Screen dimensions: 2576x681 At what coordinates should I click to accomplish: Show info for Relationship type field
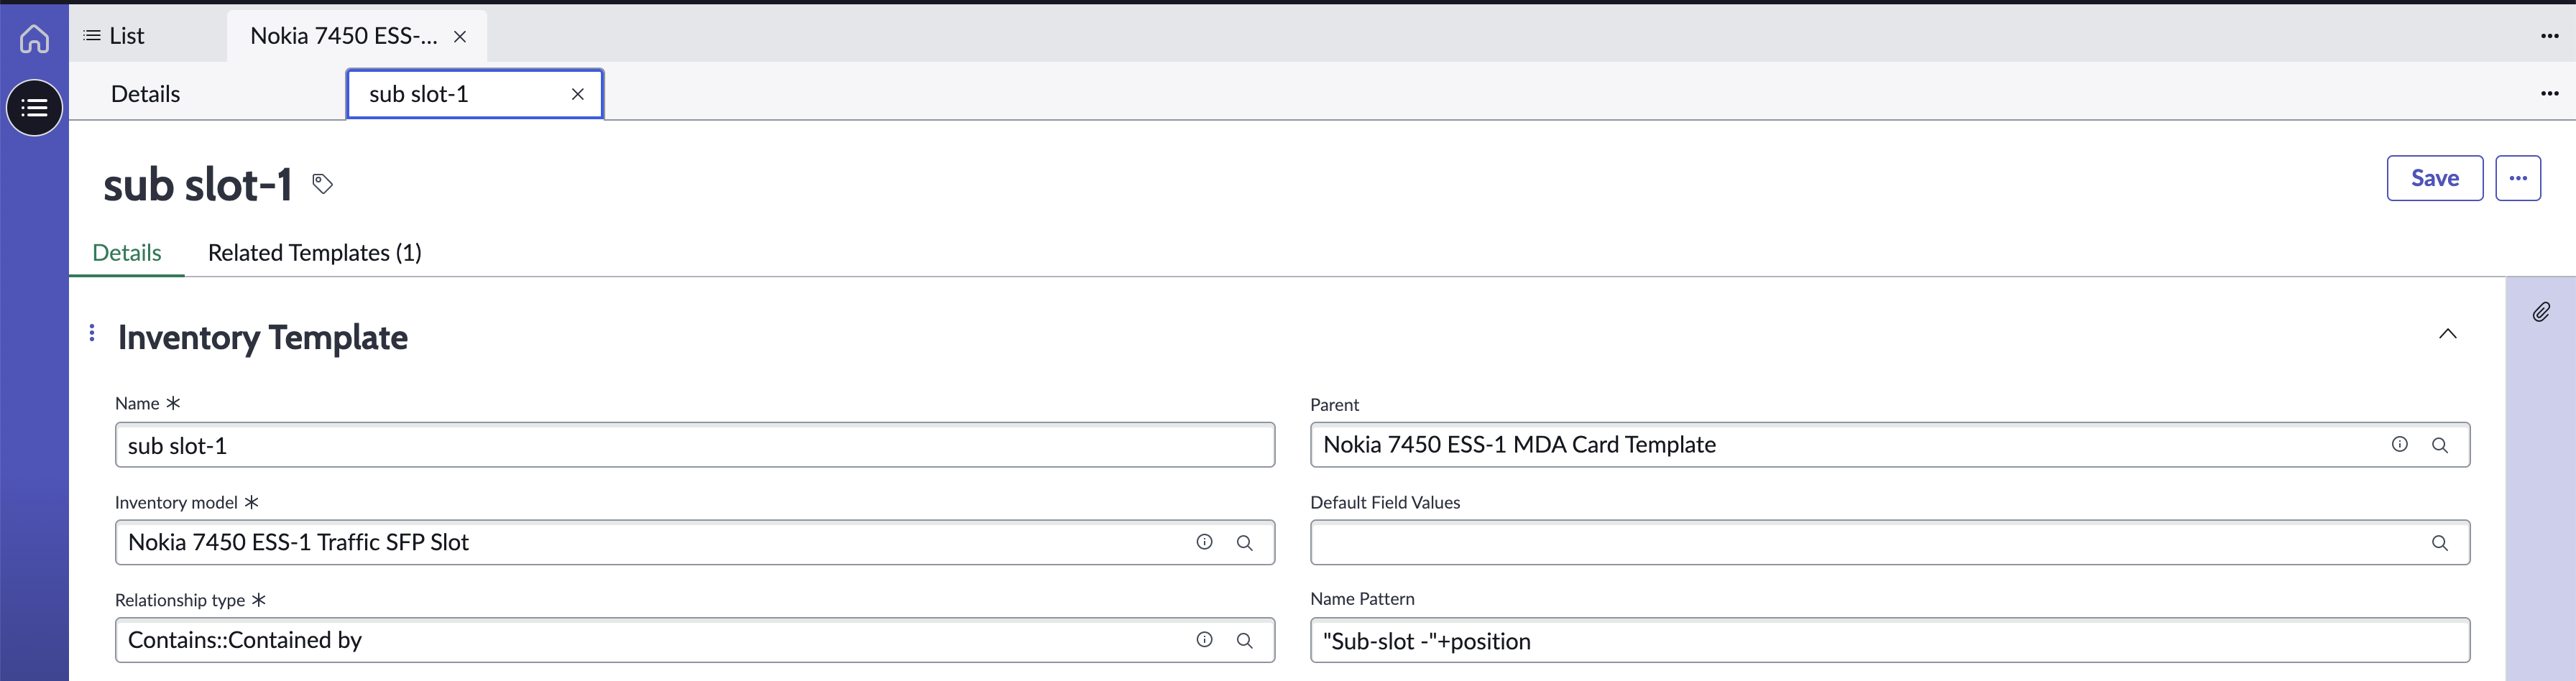[x=1204, y=640]
